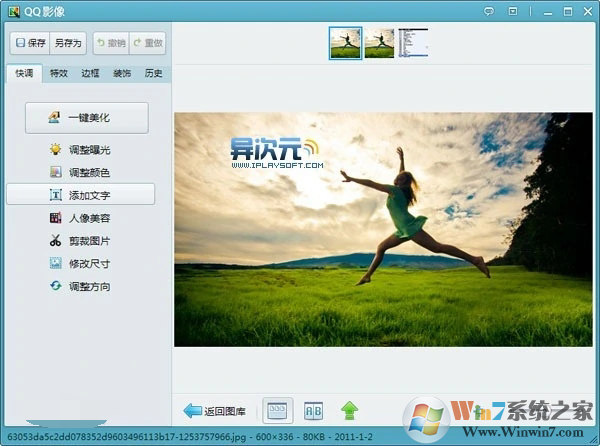Choose the 添加文字 add text tool
This screenshot has height=446, width=600.
[81, 195]
